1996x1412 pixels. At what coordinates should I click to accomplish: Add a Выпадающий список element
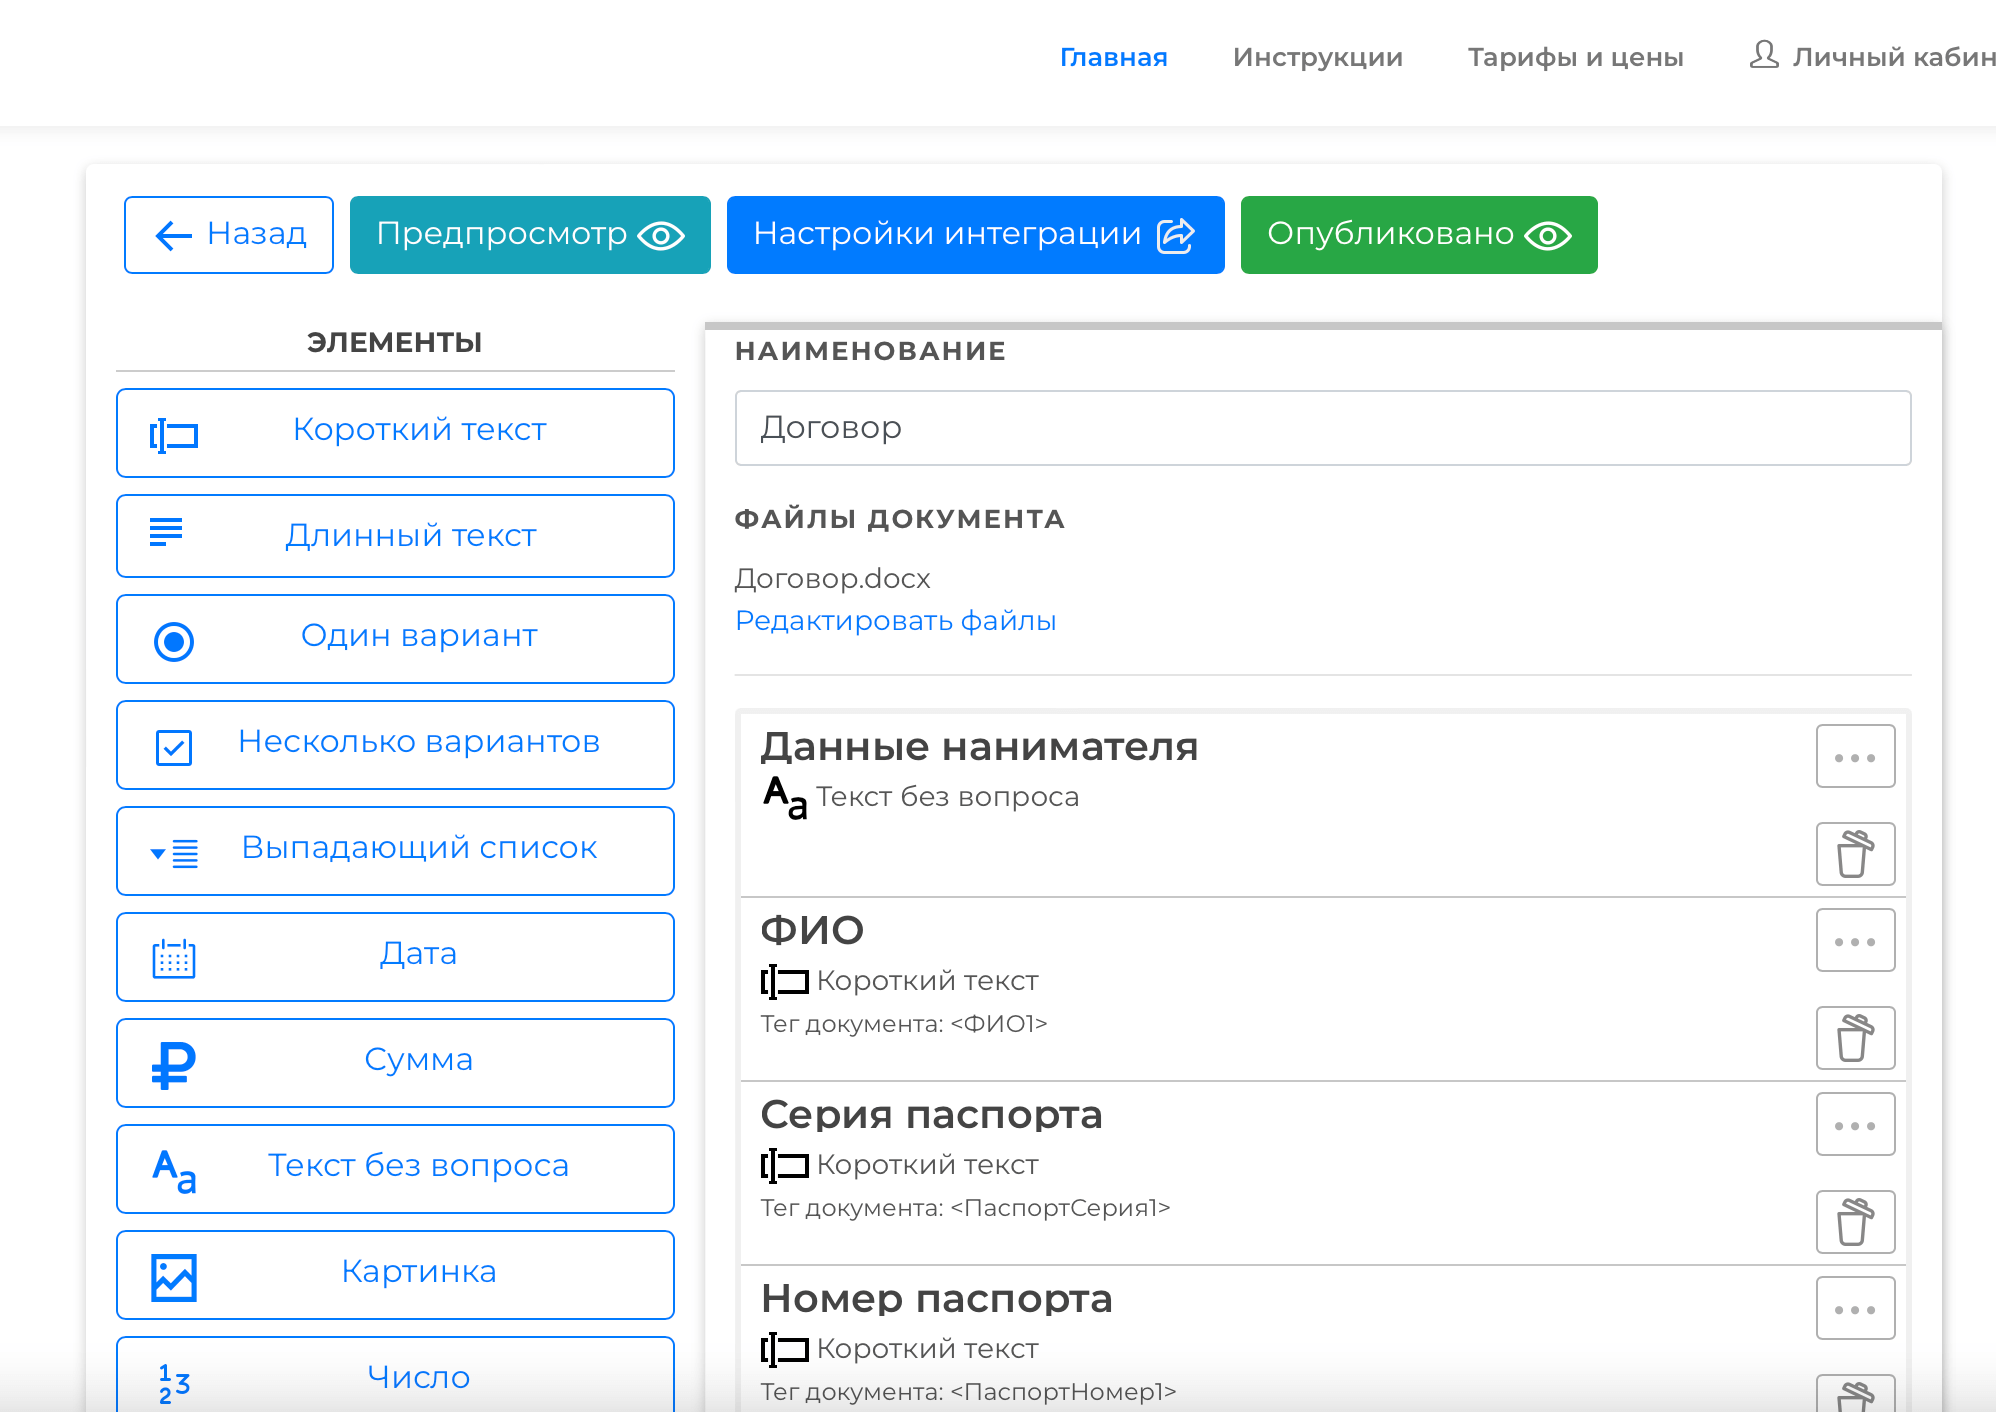395,851
